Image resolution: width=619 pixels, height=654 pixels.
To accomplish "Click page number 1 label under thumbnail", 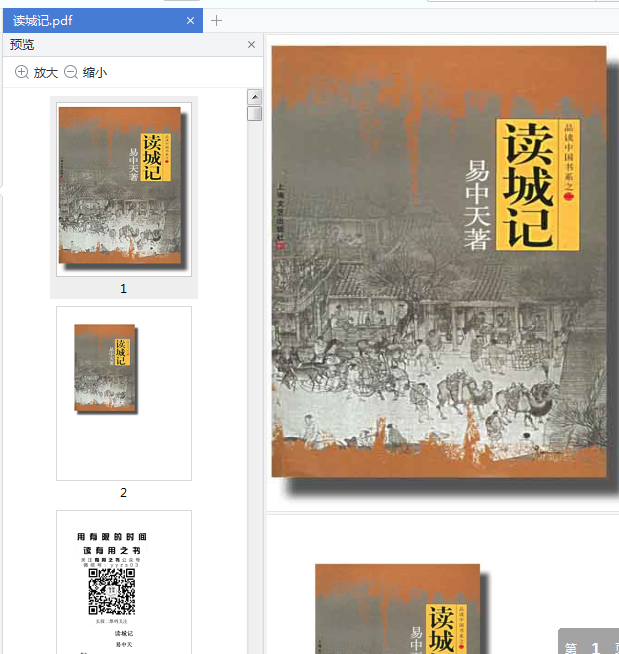I will click(x=123, y=289).
